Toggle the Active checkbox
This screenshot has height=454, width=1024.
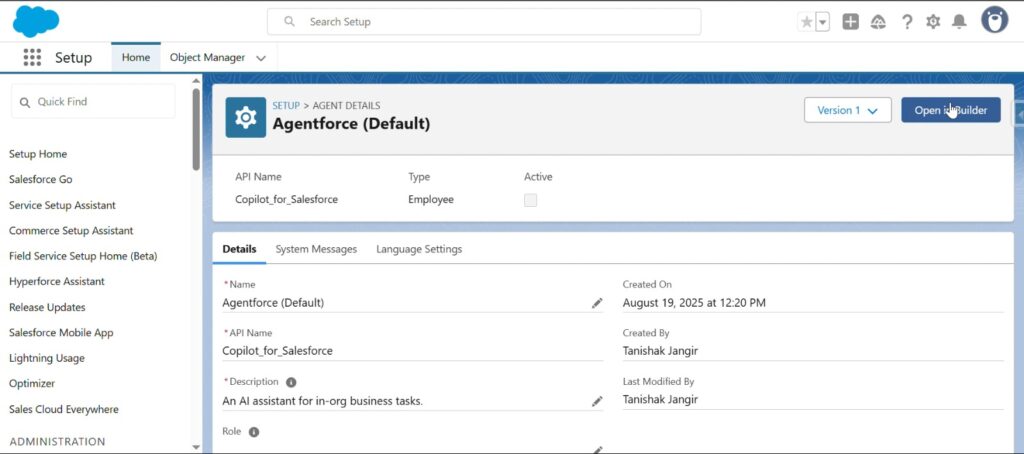point(530,200)
